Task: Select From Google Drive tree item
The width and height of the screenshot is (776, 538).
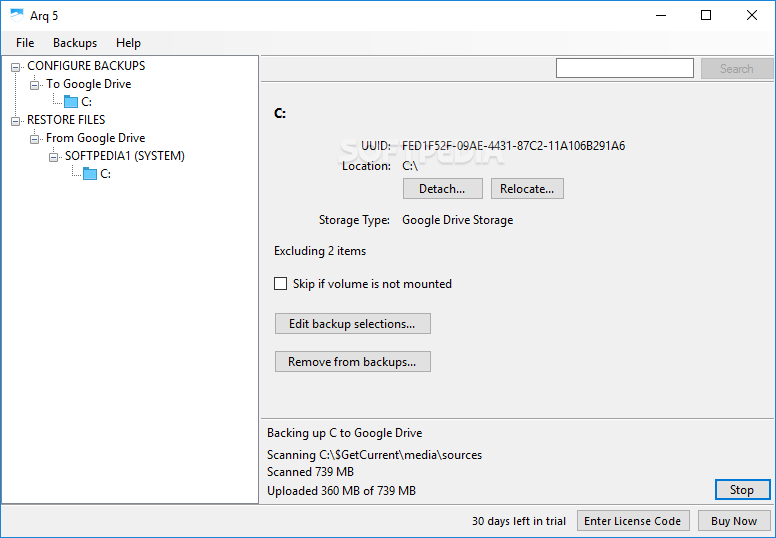Action: coord(96,138)
